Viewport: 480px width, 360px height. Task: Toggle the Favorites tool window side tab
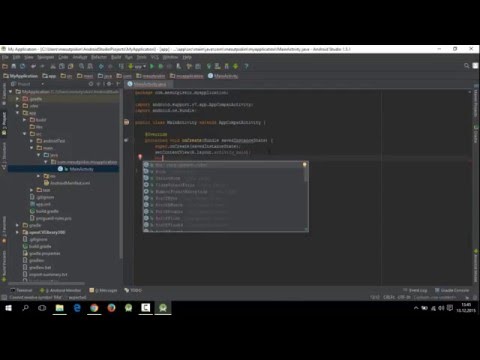(x=4, y=230)
